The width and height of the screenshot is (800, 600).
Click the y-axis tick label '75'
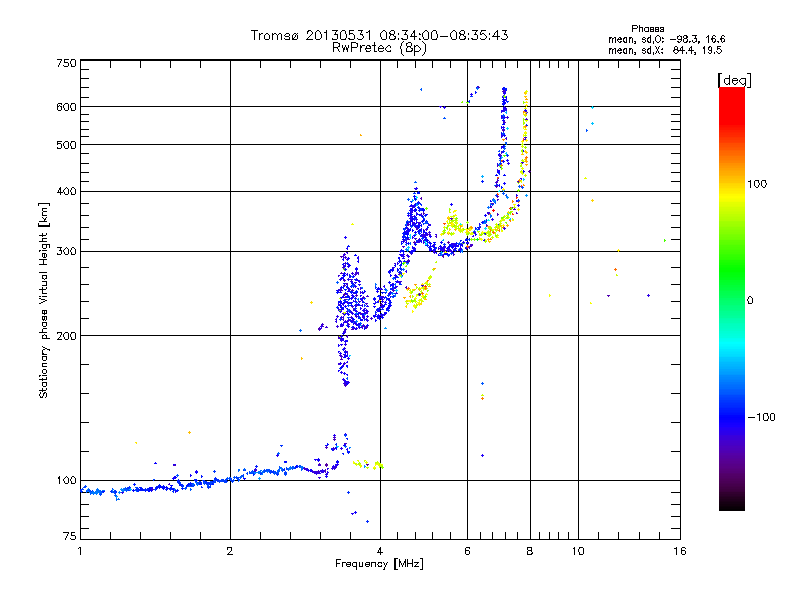point(70,536)
